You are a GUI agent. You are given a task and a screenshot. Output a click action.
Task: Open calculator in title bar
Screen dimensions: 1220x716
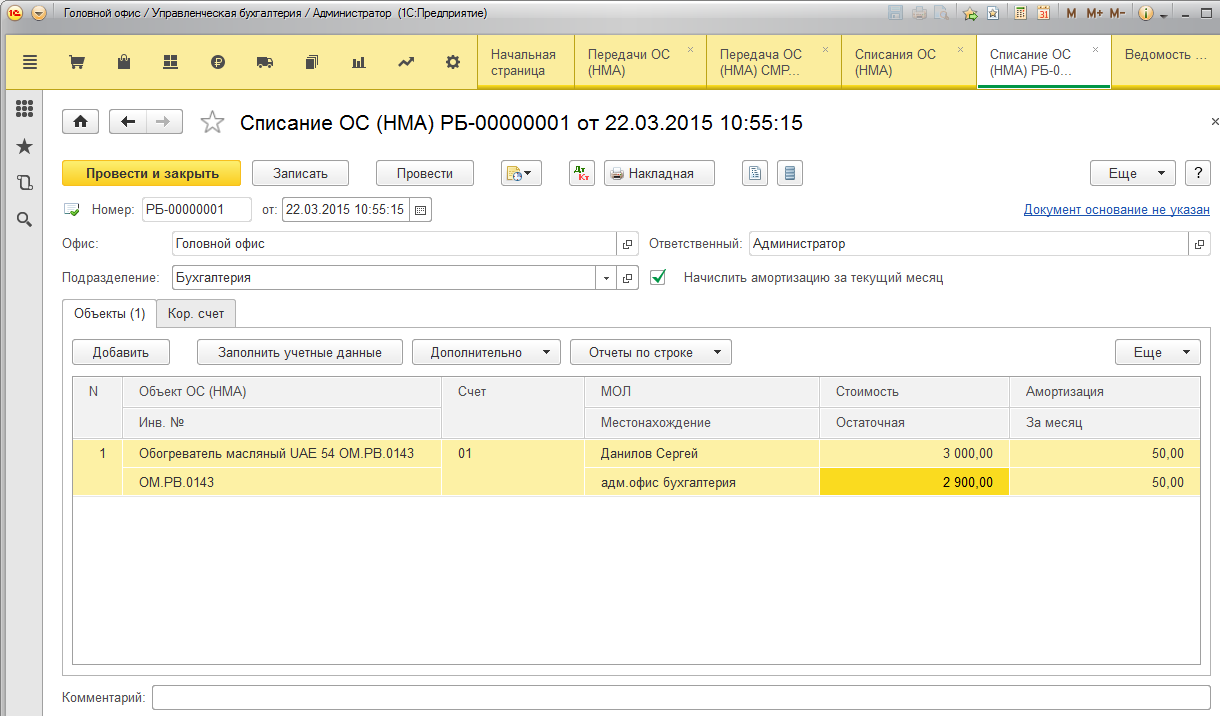point(1020,14)
